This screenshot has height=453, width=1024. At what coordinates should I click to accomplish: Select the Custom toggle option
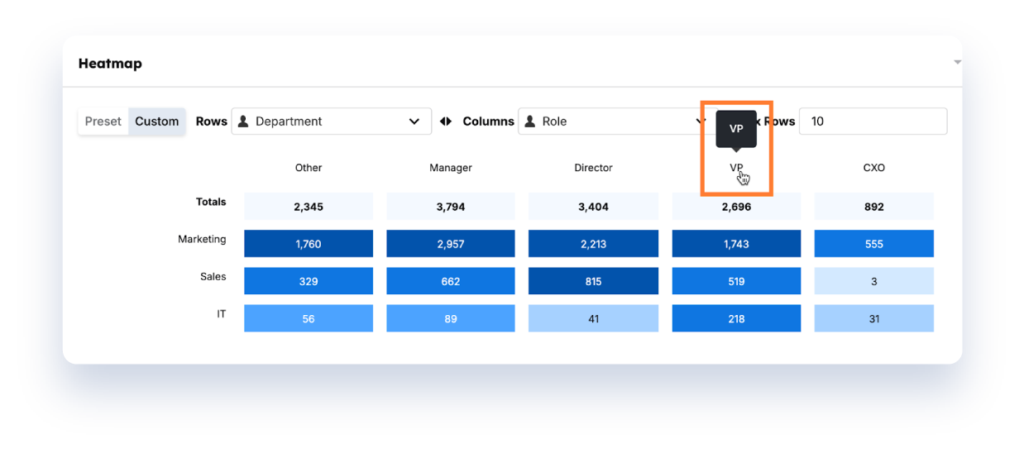click(157, 122)
